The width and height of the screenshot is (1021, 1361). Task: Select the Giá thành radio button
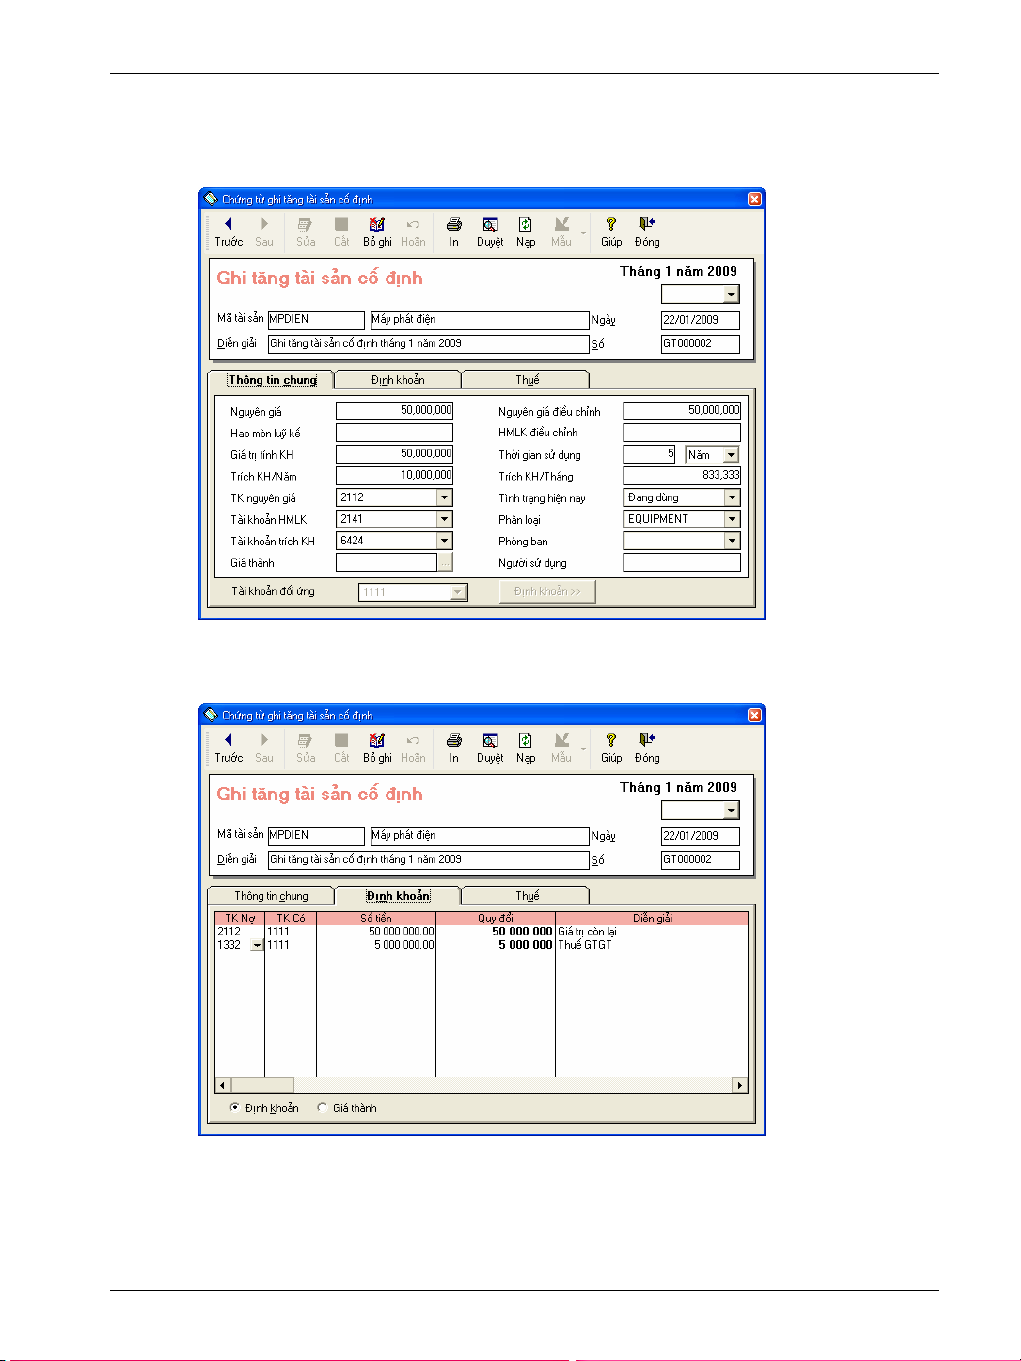point(322,1107)
